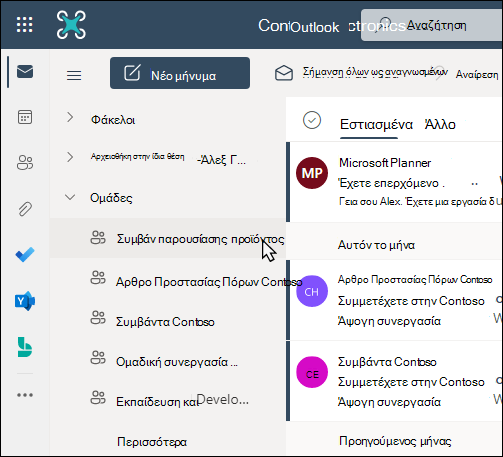Click Περισσότερα to show more groups
Screen dimensions: 503x457
click(152, 442)
